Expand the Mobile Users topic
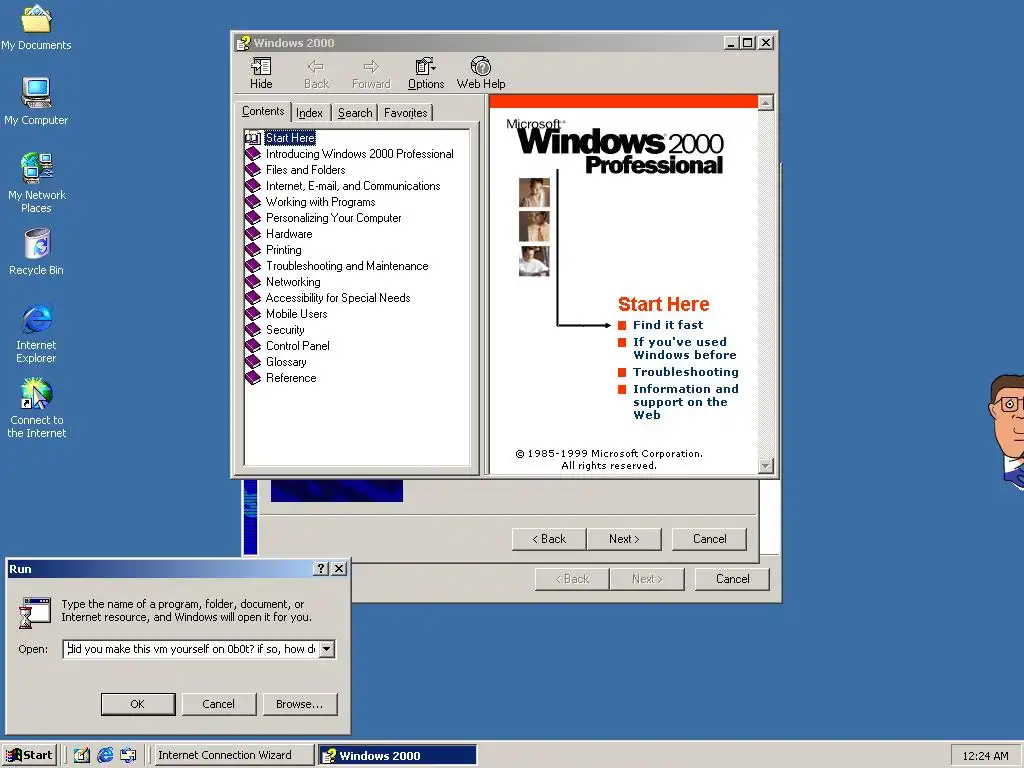 (296, 314)
